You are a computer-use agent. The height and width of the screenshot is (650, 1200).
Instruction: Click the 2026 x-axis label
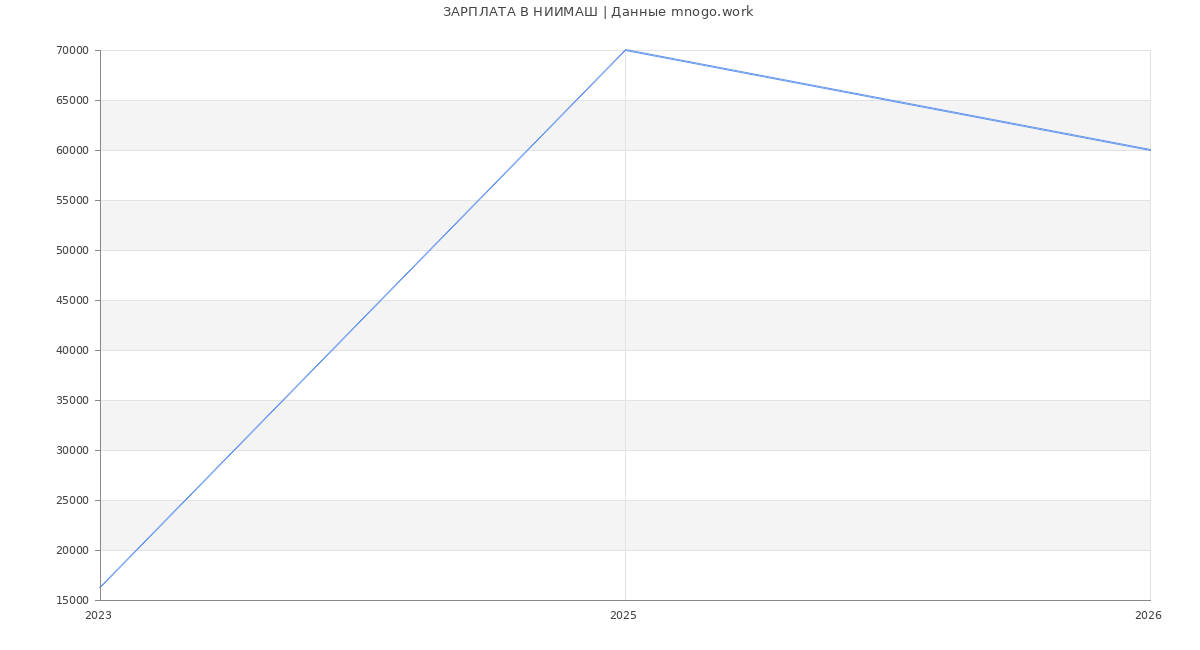pos(1148,616)
